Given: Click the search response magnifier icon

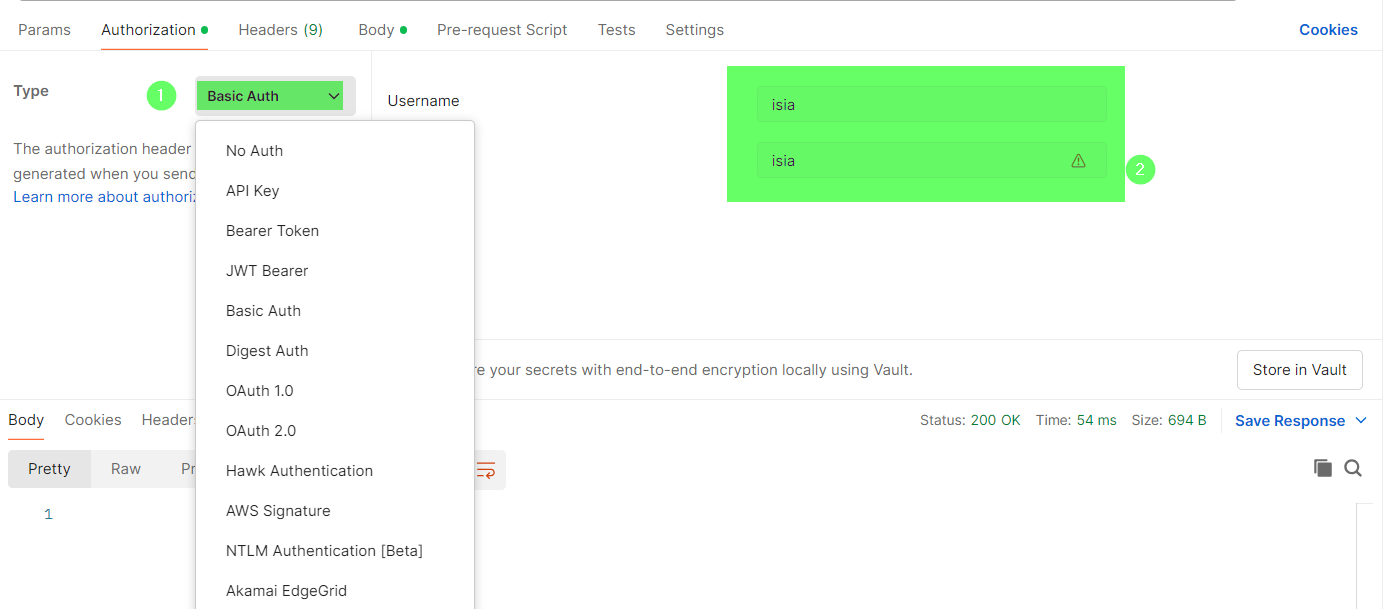Looking at the screenshot, I should [1353, 468].
